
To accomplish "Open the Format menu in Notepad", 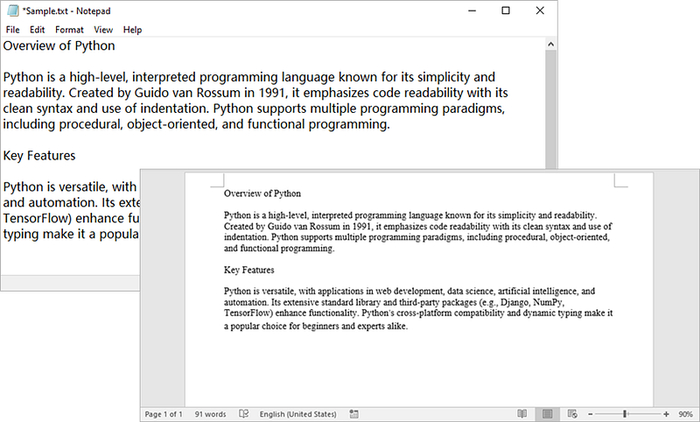I will click(x=69, y=30).
